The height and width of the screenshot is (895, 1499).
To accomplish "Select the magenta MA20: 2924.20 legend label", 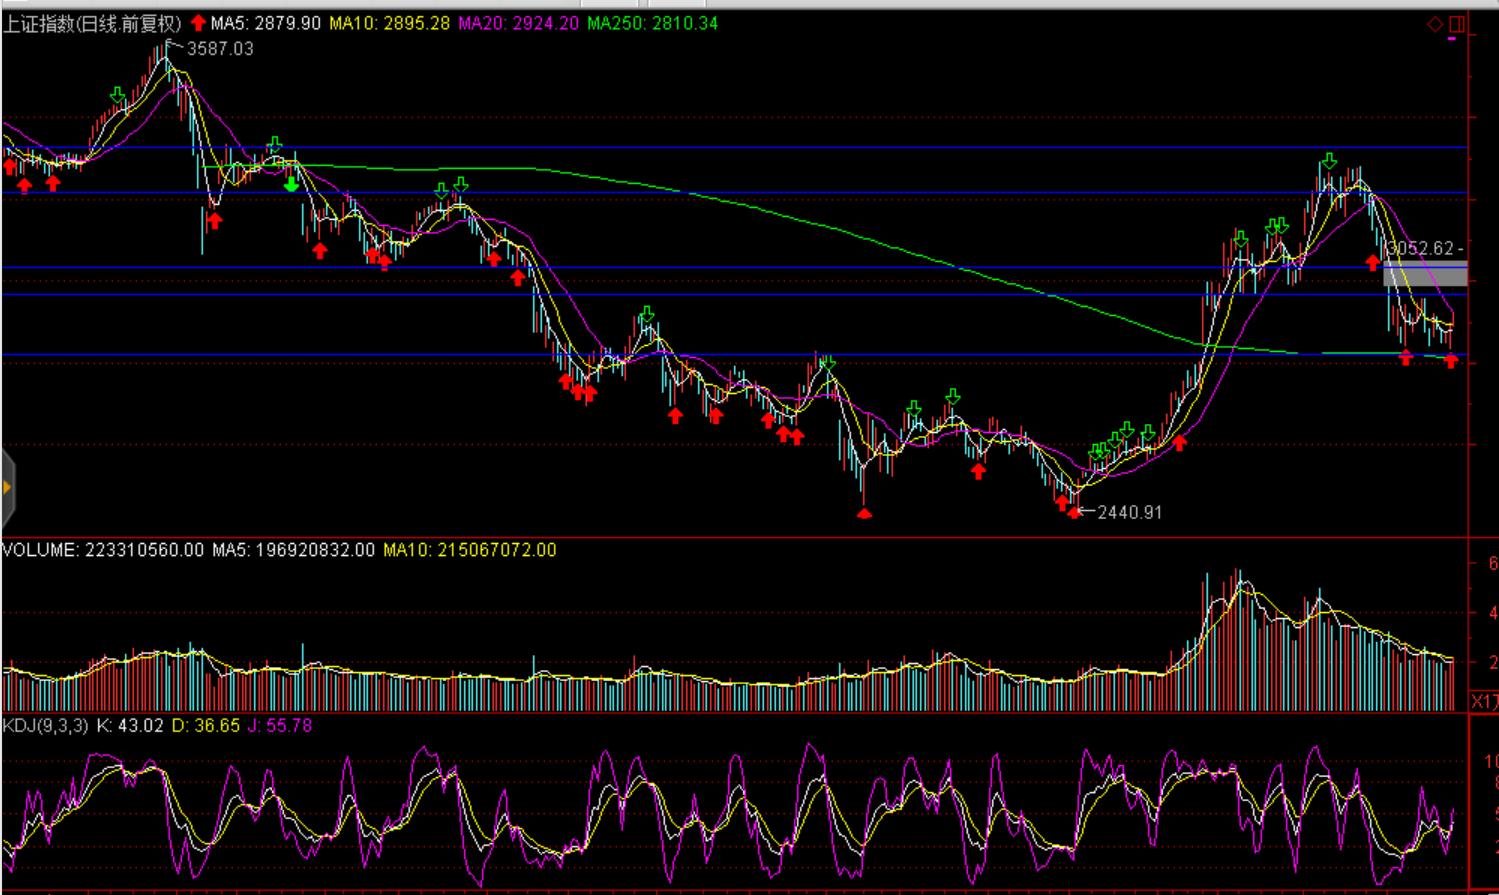I will pos(518,23).
